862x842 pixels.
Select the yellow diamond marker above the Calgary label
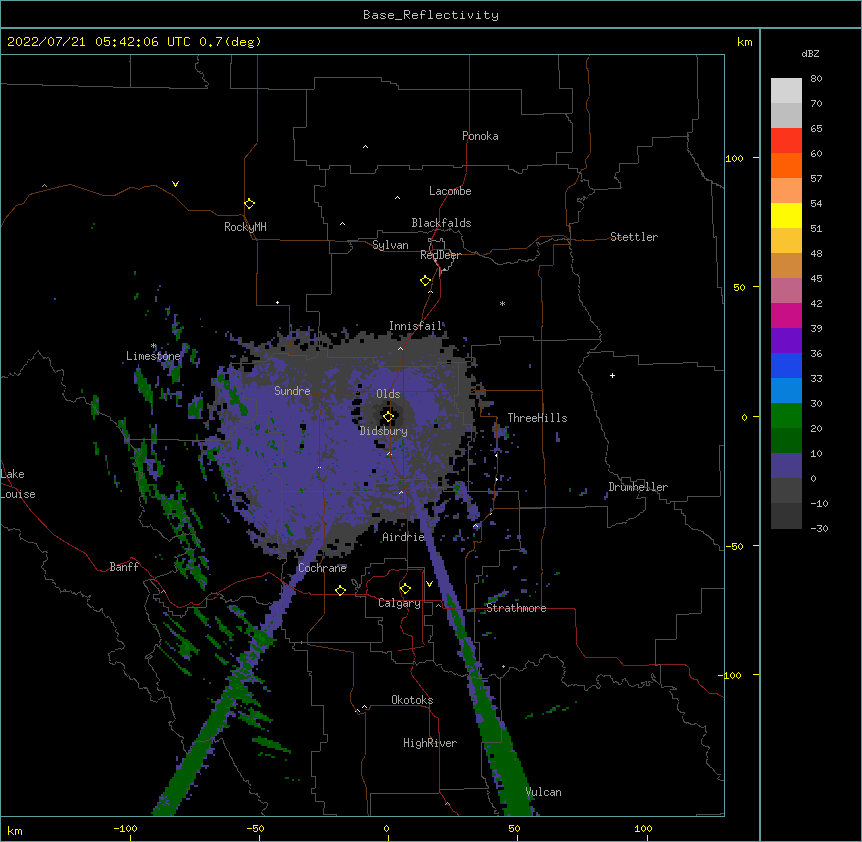(405, 589)
